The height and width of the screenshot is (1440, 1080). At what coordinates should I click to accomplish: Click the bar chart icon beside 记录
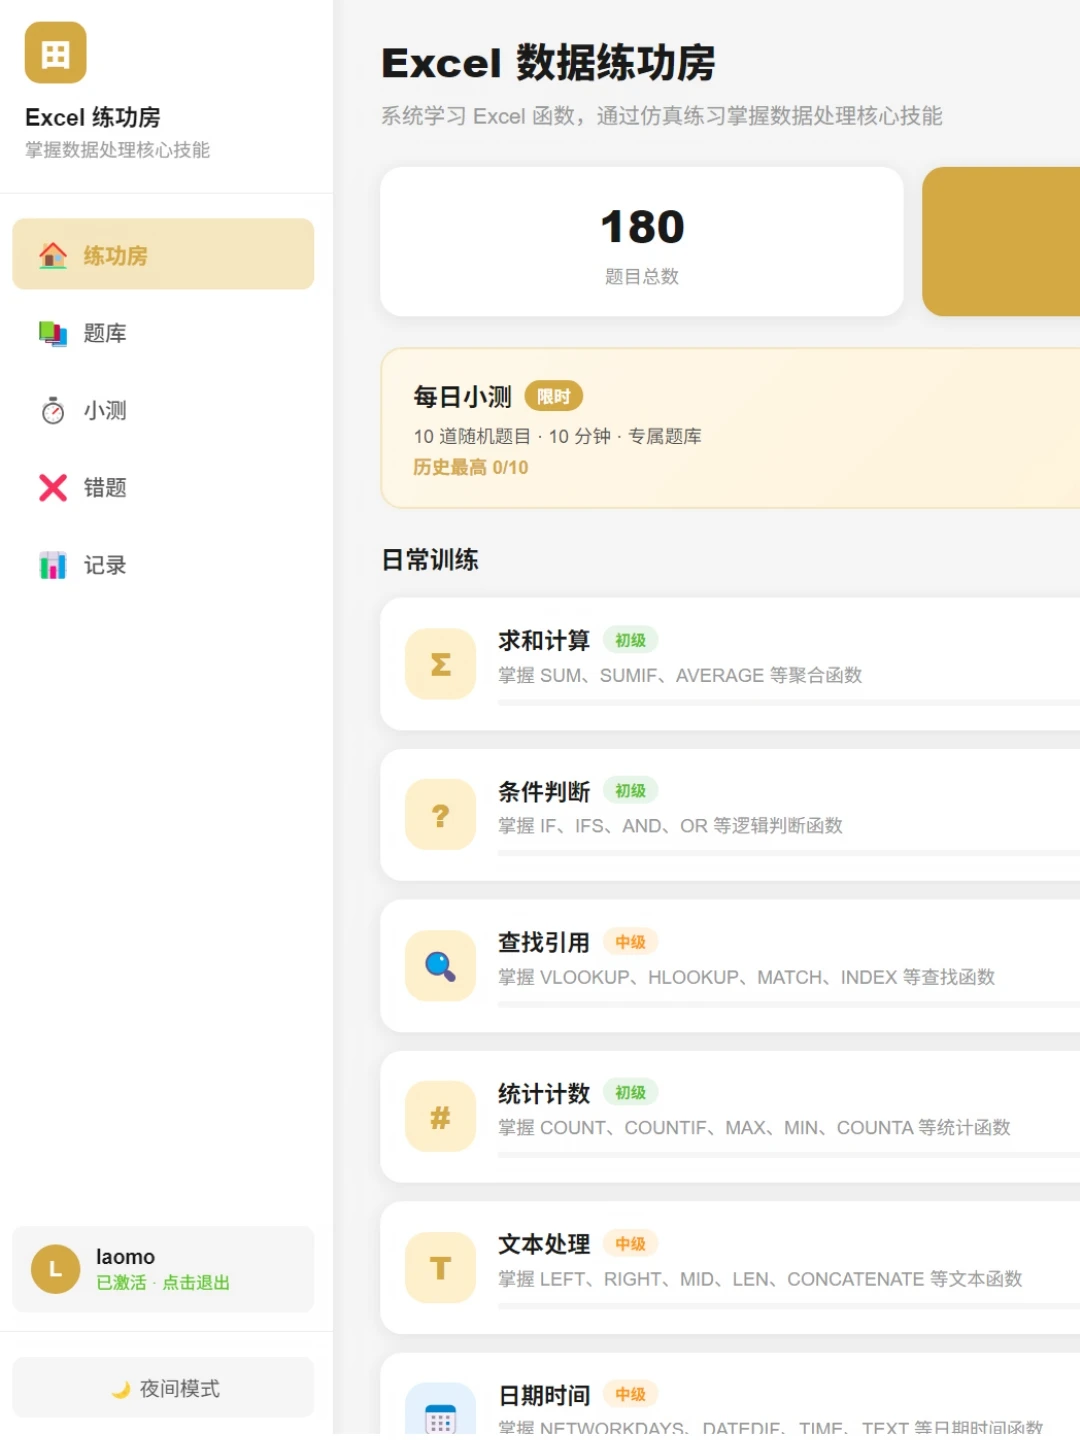click(53, 565)
